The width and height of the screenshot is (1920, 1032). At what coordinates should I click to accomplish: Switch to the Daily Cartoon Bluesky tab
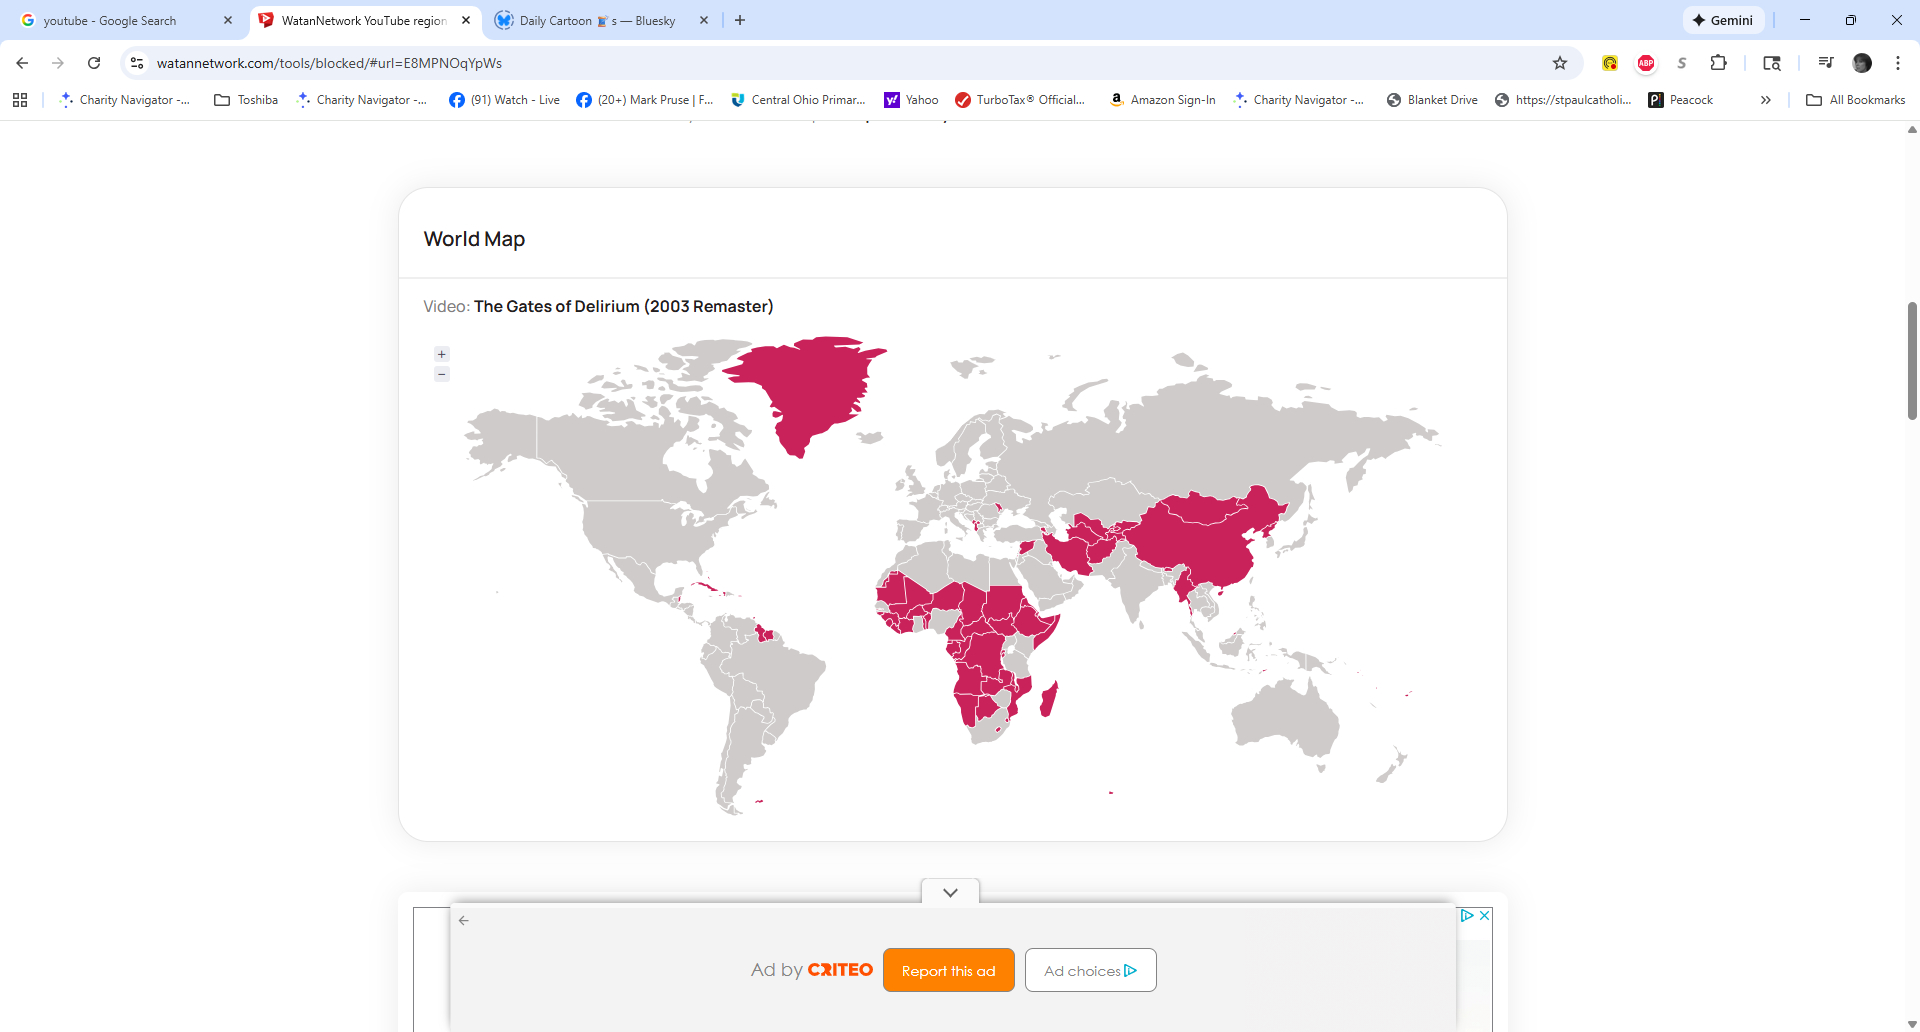(x=596, y=20)
